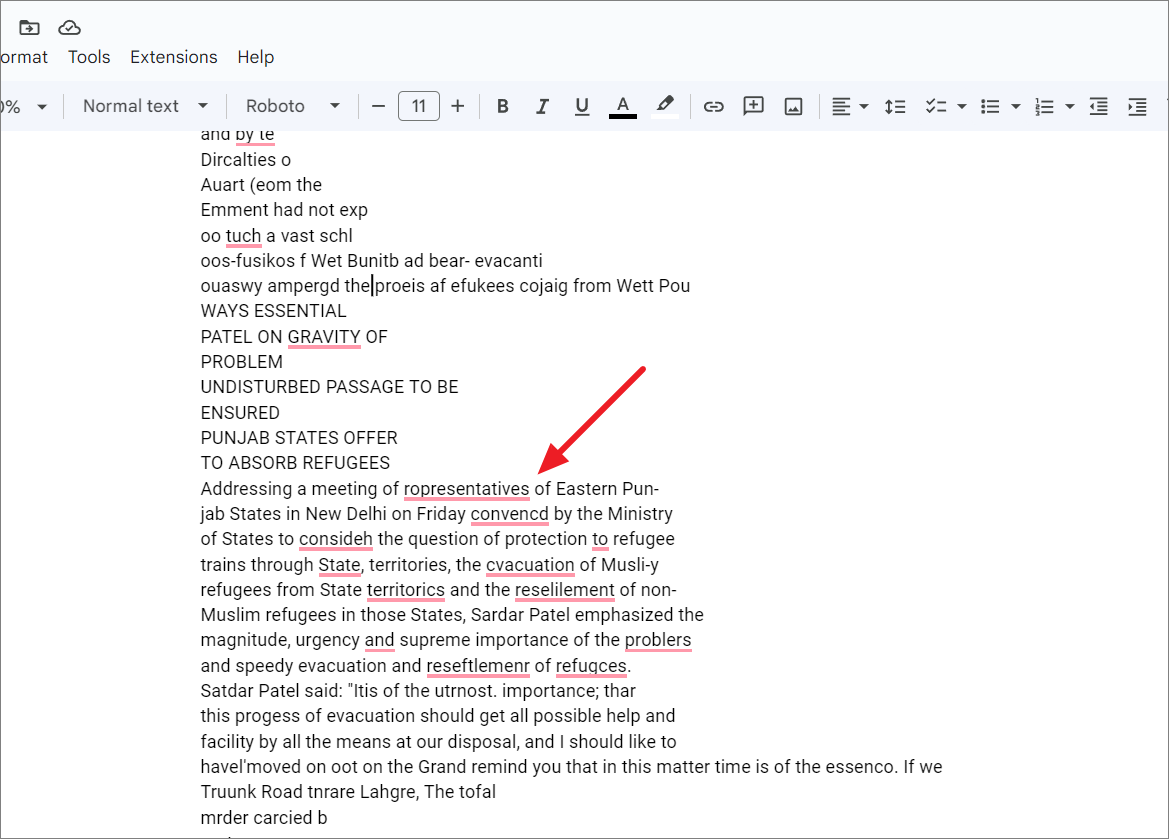This screenshot has width=1169, height=839.
Task: Open the line spacing options icon
Action: pos(894,105)
